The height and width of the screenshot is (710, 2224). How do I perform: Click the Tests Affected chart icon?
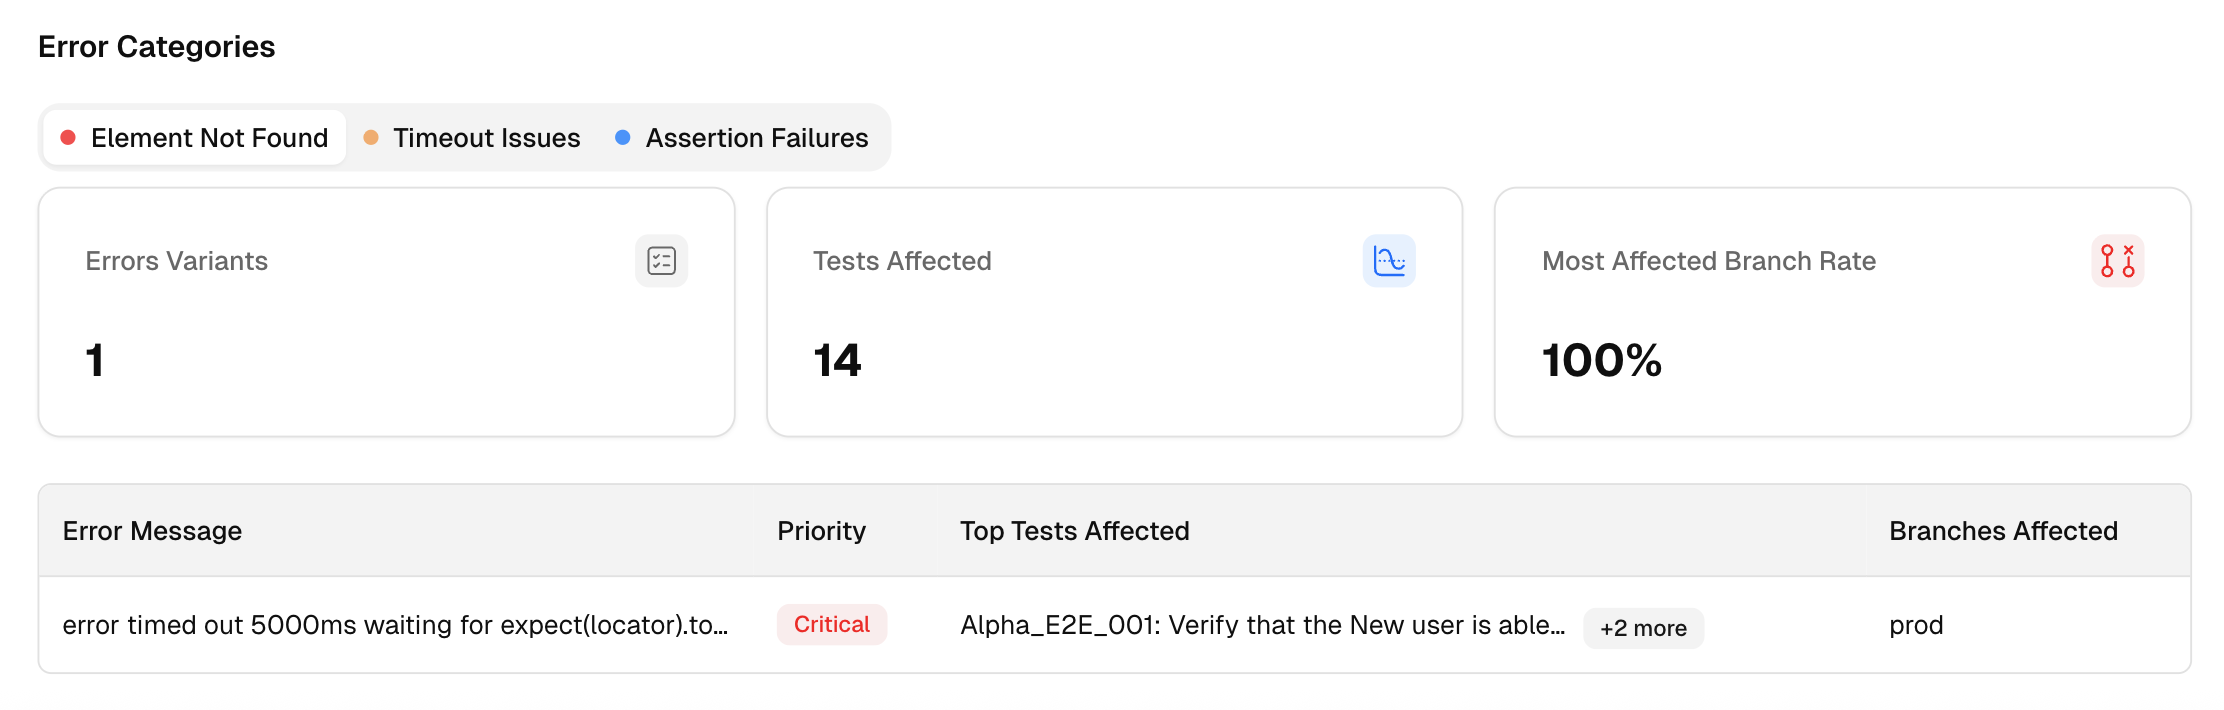(x=1390, y=261)
